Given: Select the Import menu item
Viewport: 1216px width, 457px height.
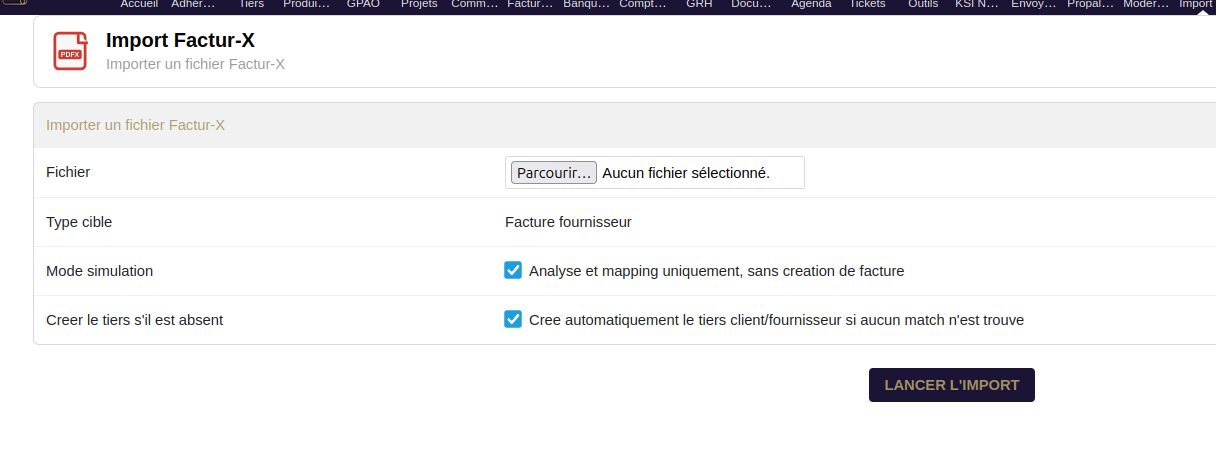Looking at the screenshot, I should click(1195, 4).
